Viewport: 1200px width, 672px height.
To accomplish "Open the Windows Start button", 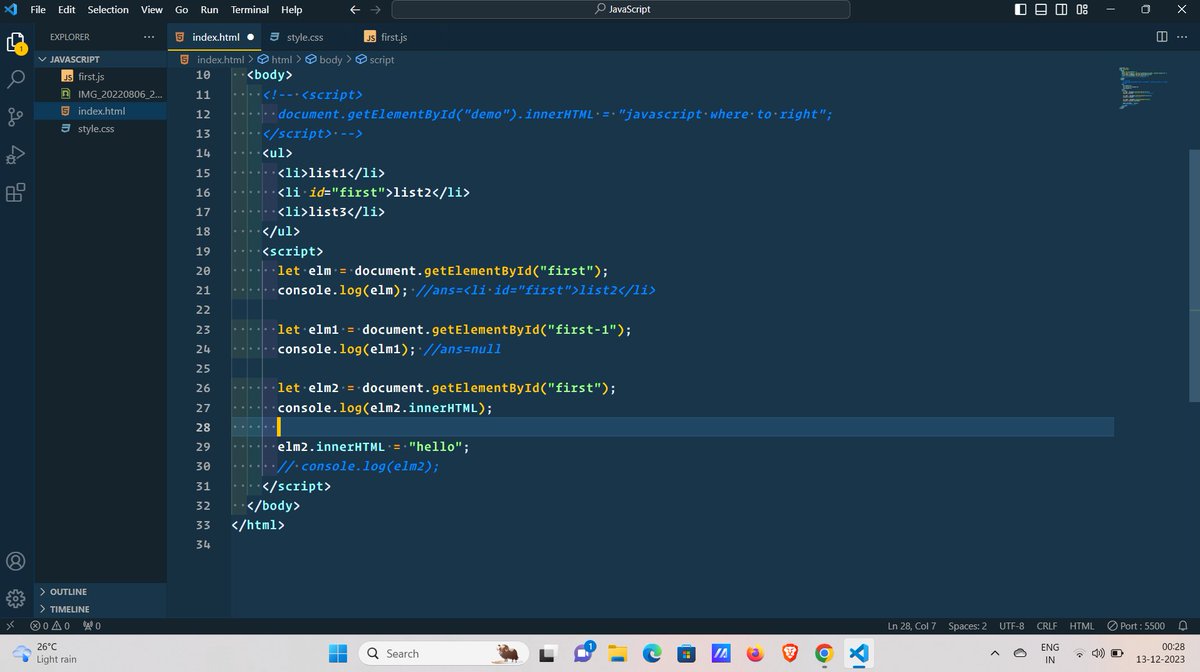I will (338, 653).
